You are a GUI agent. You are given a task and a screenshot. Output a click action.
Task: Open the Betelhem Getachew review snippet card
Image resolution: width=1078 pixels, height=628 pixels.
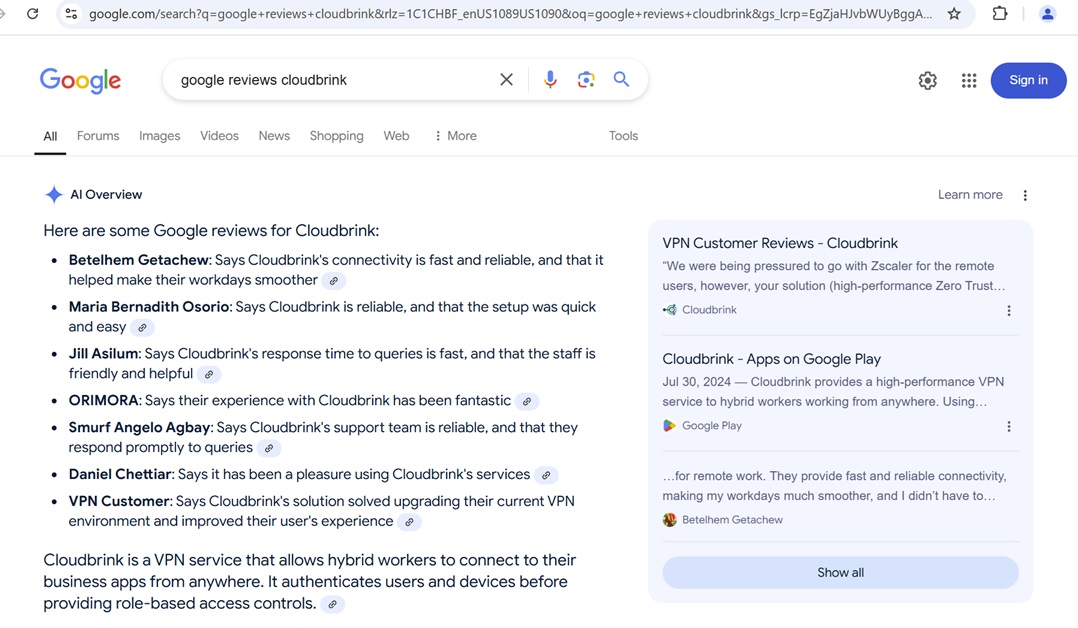840,498
